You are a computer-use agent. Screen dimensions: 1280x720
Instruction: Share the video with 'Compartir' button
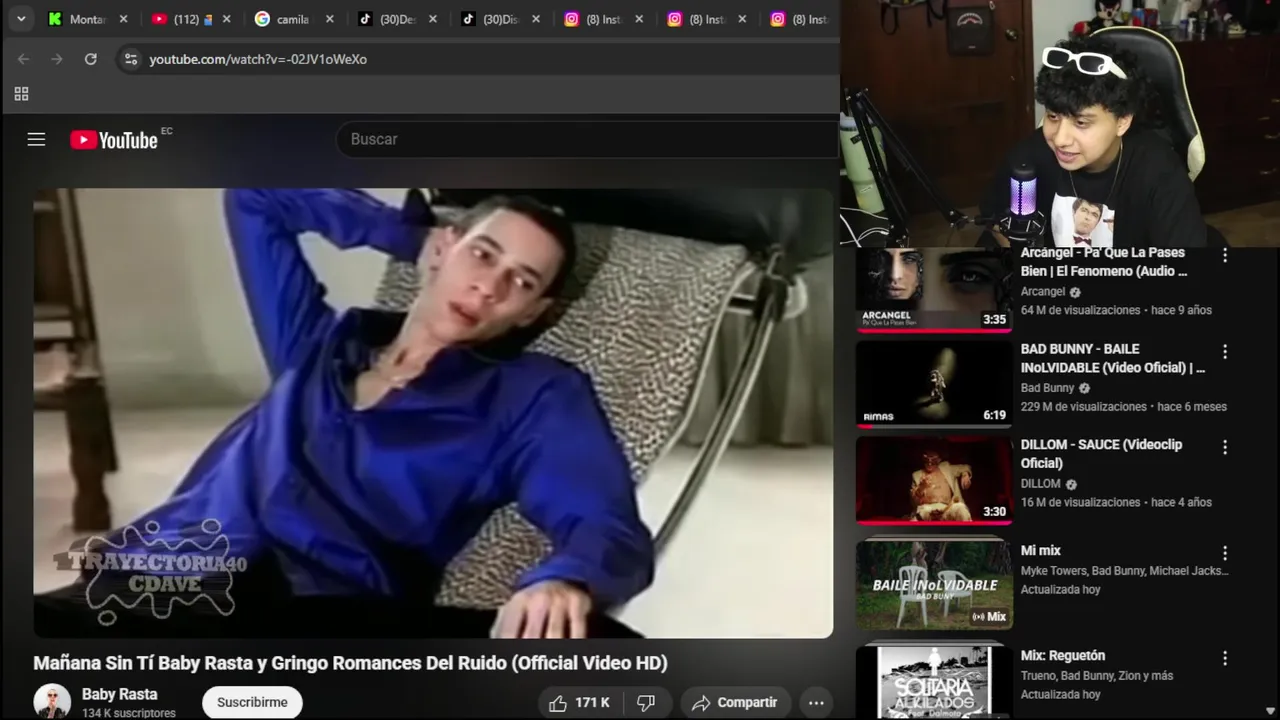click(x=735, y=703)
